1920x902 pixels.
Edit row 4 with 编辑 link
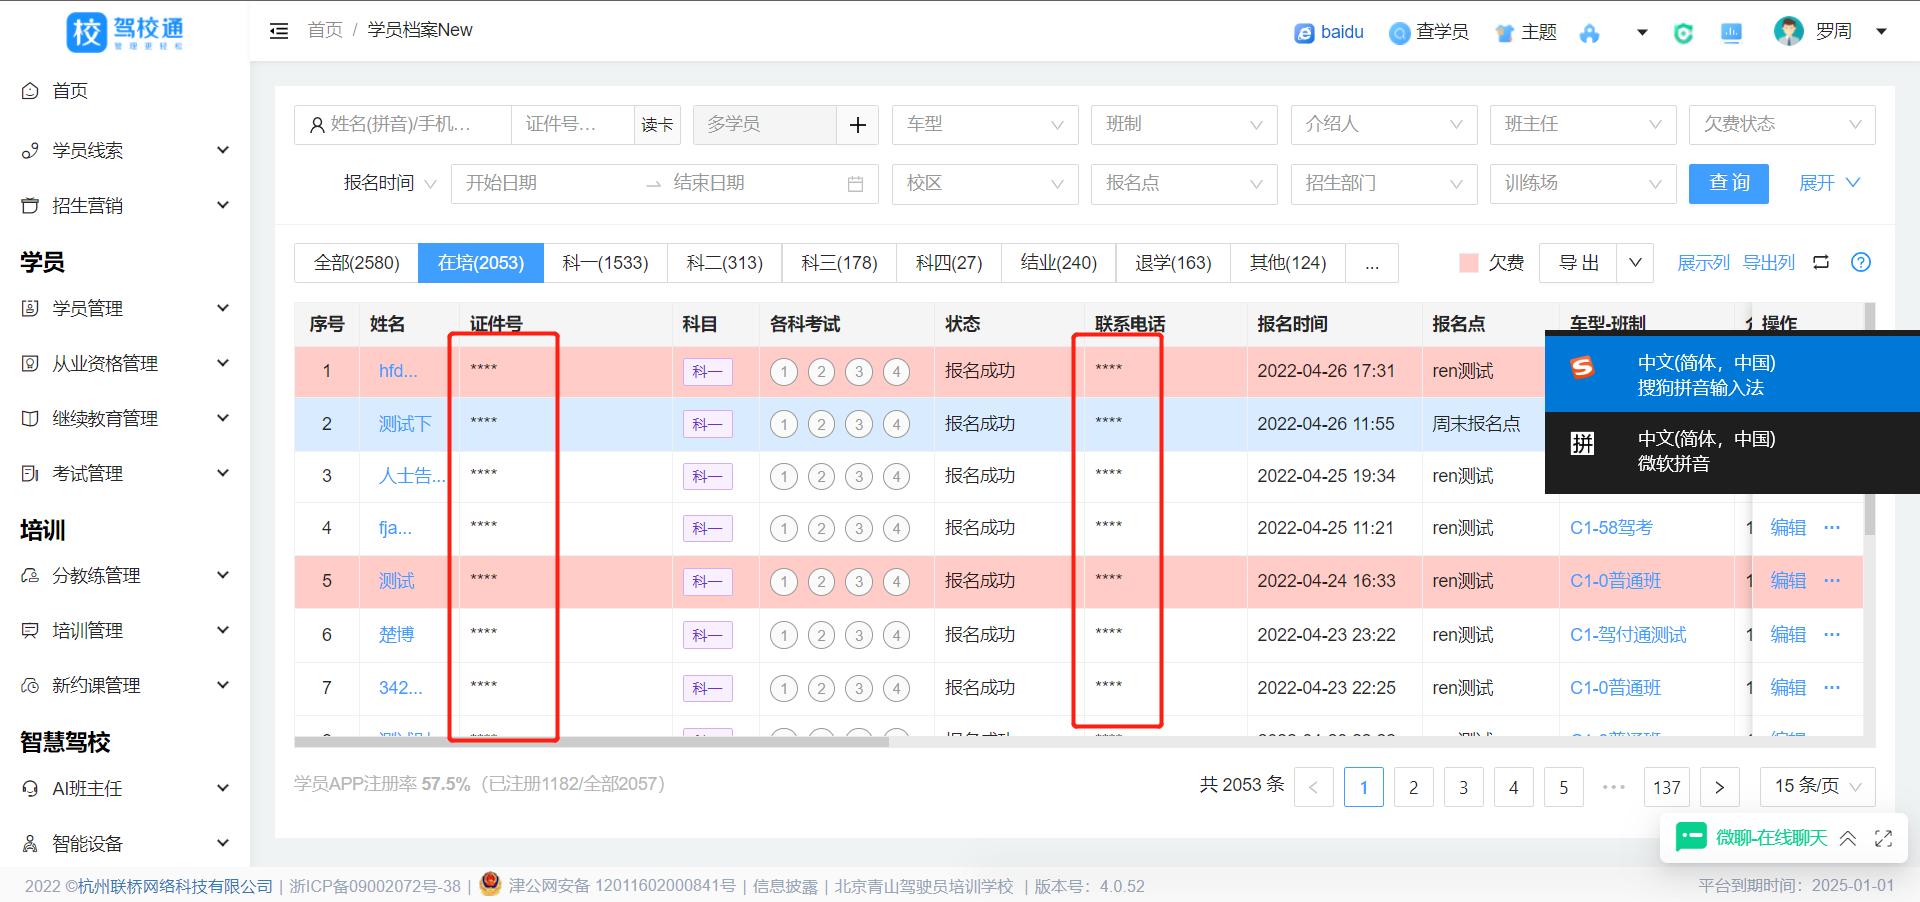point(1788,527)
